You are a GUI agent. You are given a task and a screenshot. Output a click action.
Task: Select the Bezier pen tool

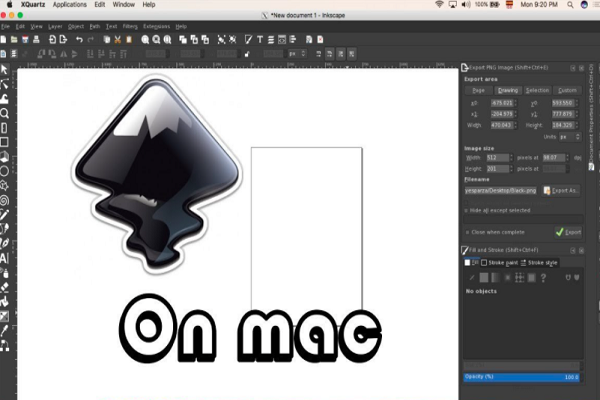click(4, 229)
